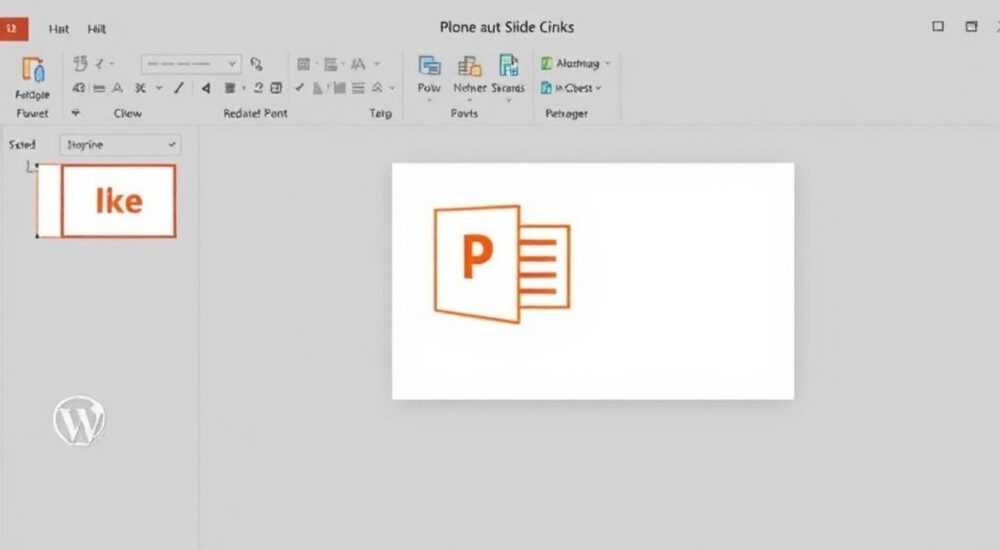
Task: Expand the arrow beside the scissors X icon
Action: click(x=159, y=88)
